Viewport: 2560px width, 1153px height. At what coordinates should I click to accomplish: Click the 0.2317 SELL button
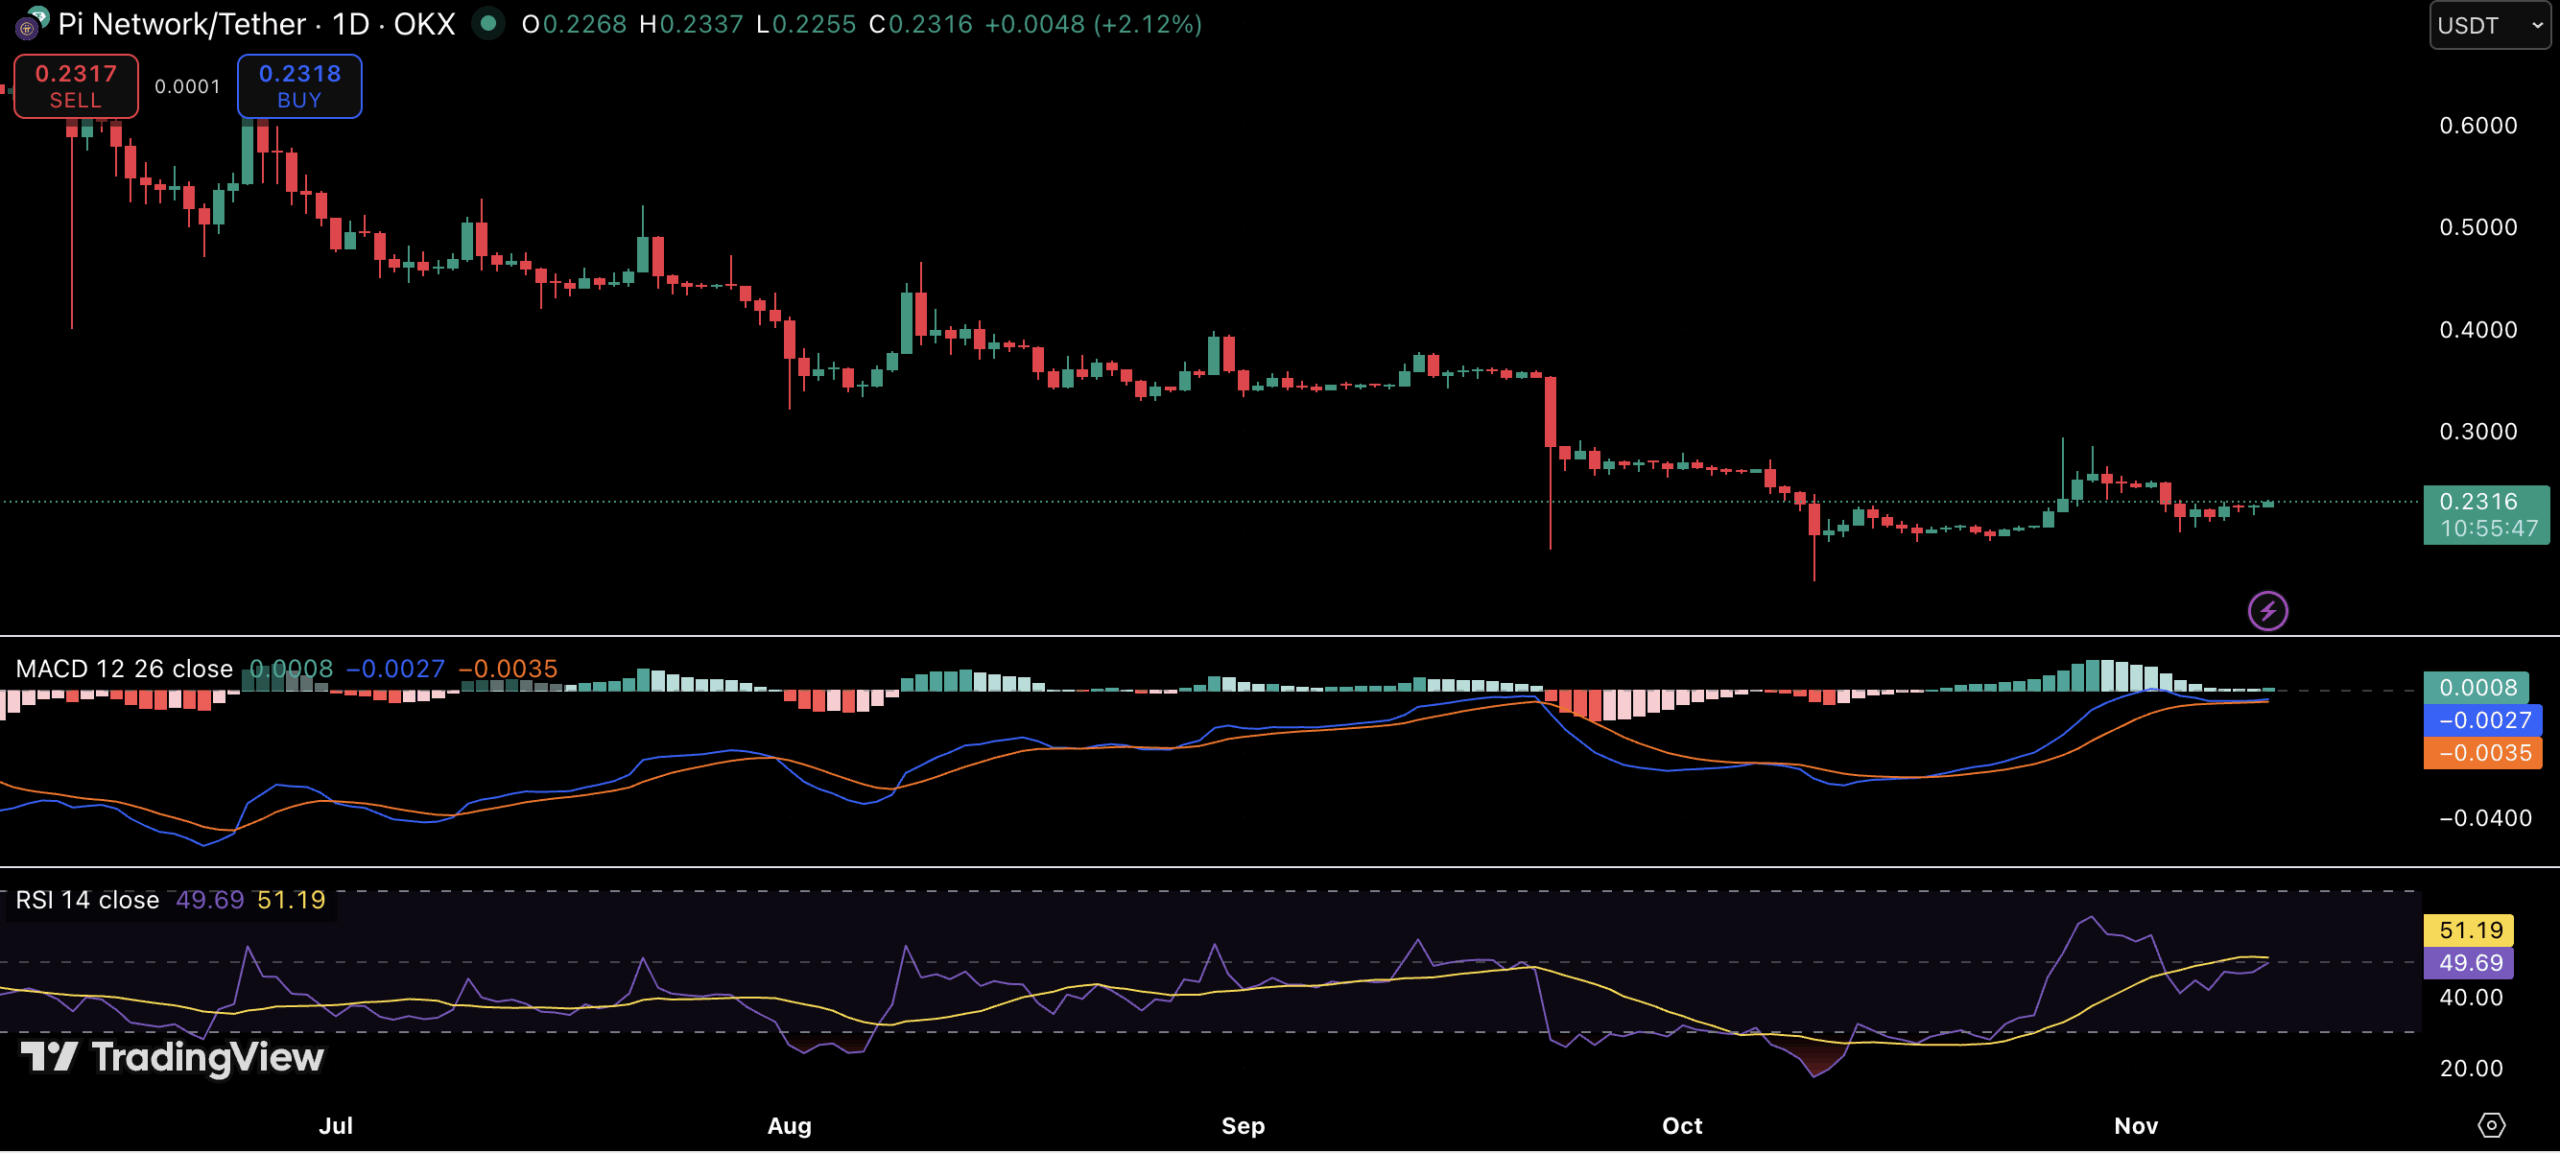[76, 86]
